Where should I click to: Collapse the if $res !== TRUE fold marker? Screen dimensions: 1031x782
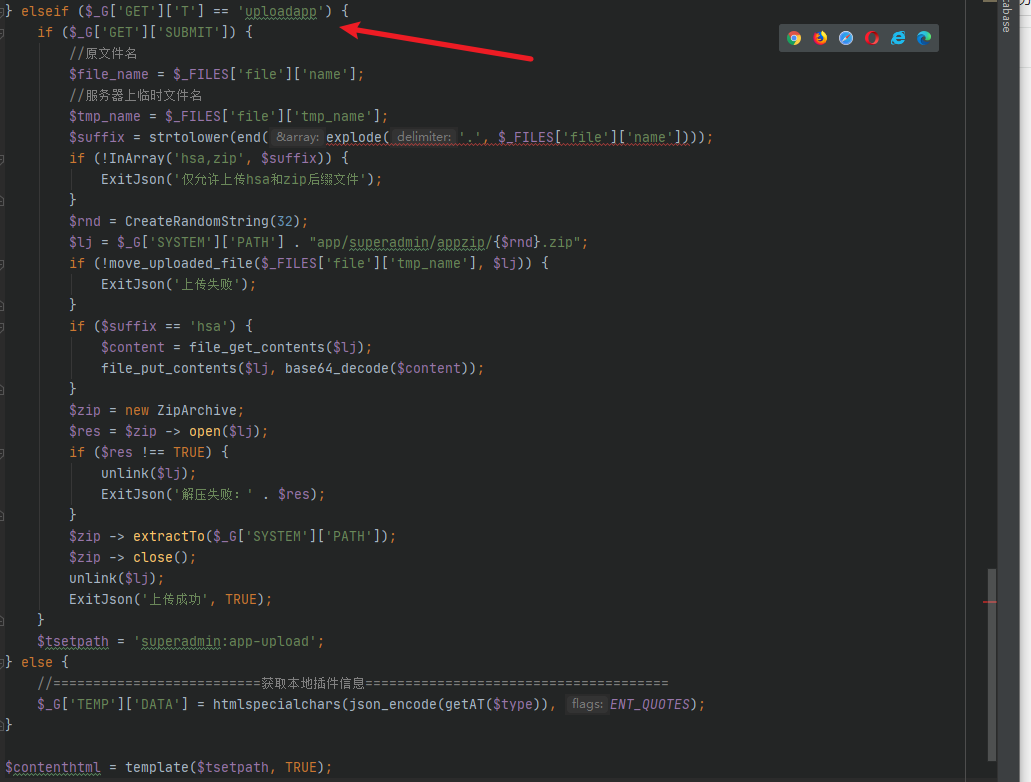[x=3, y=452]
